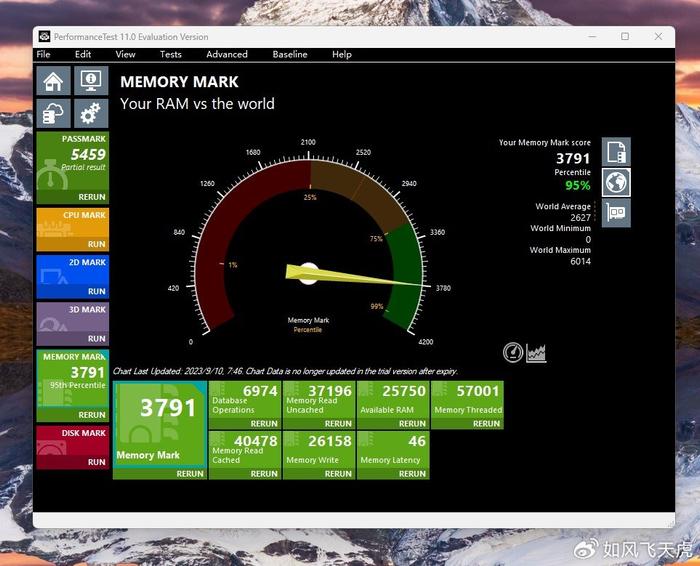This screenshot has height=566, width=700.
Task: Open the System Information monitor icon
Action: pyautogui.click(x=91, y=81)
